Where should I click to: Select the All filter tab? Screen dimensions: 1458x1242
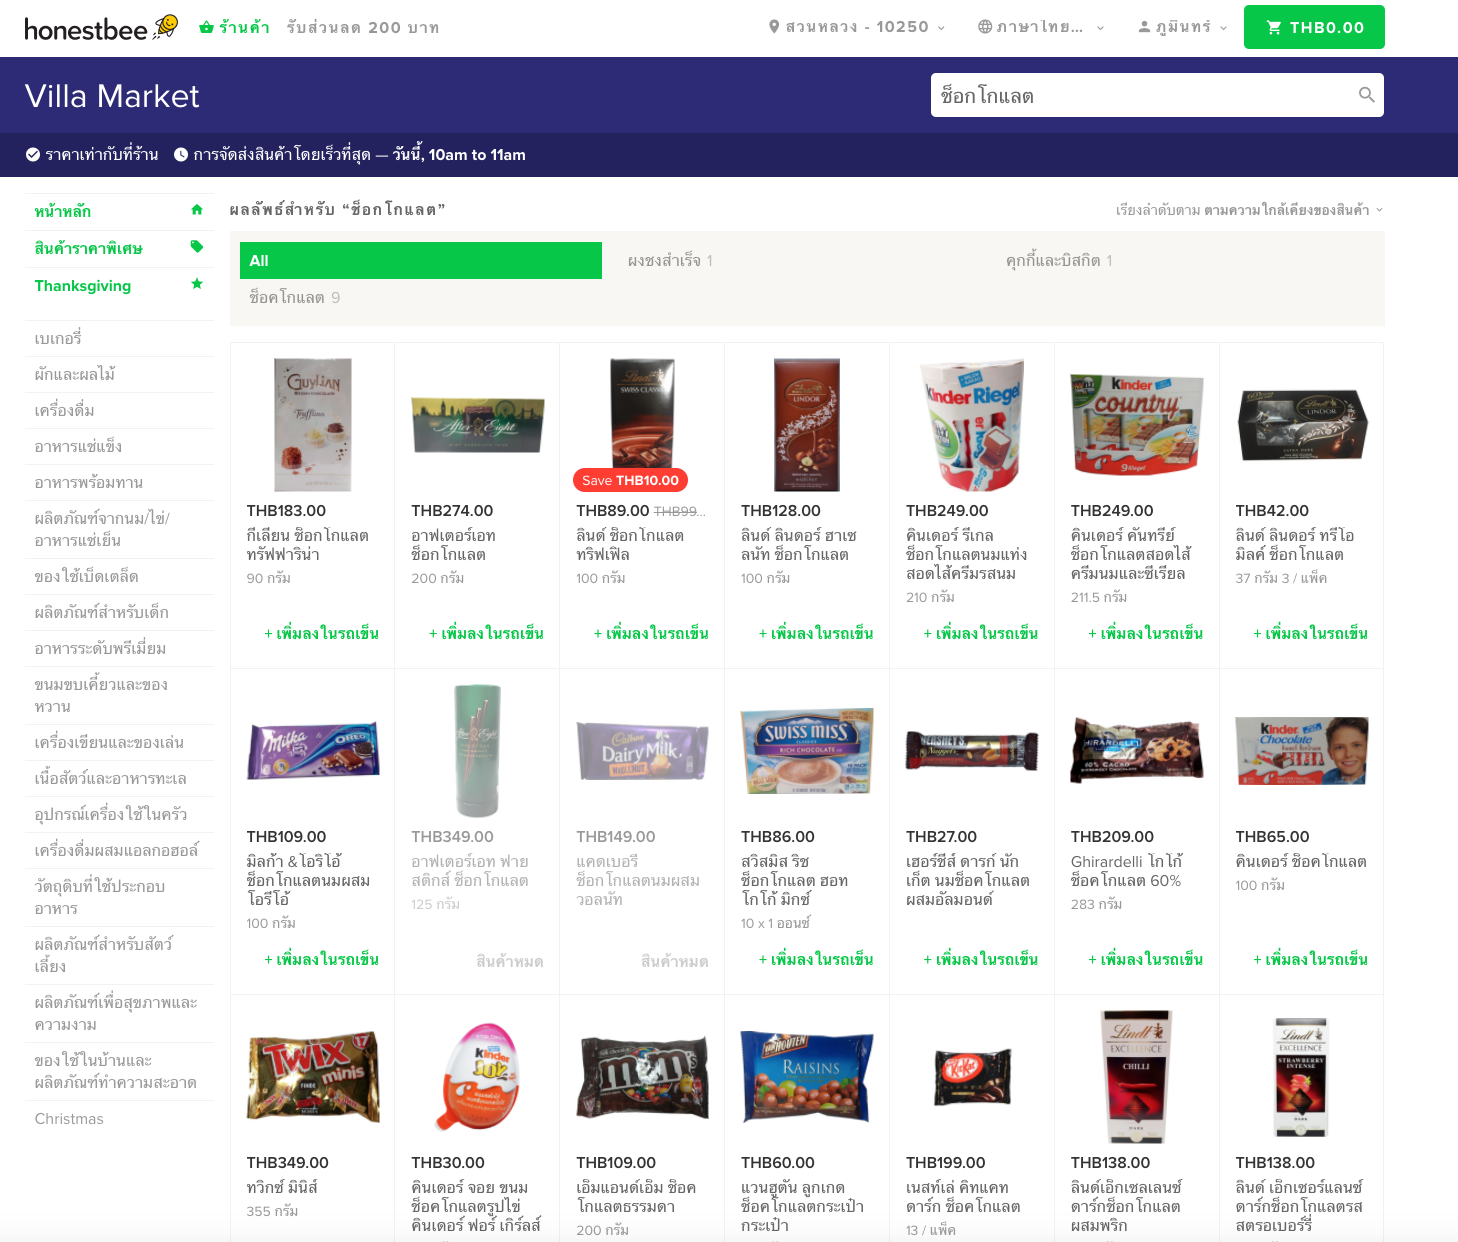pos(420,260)
